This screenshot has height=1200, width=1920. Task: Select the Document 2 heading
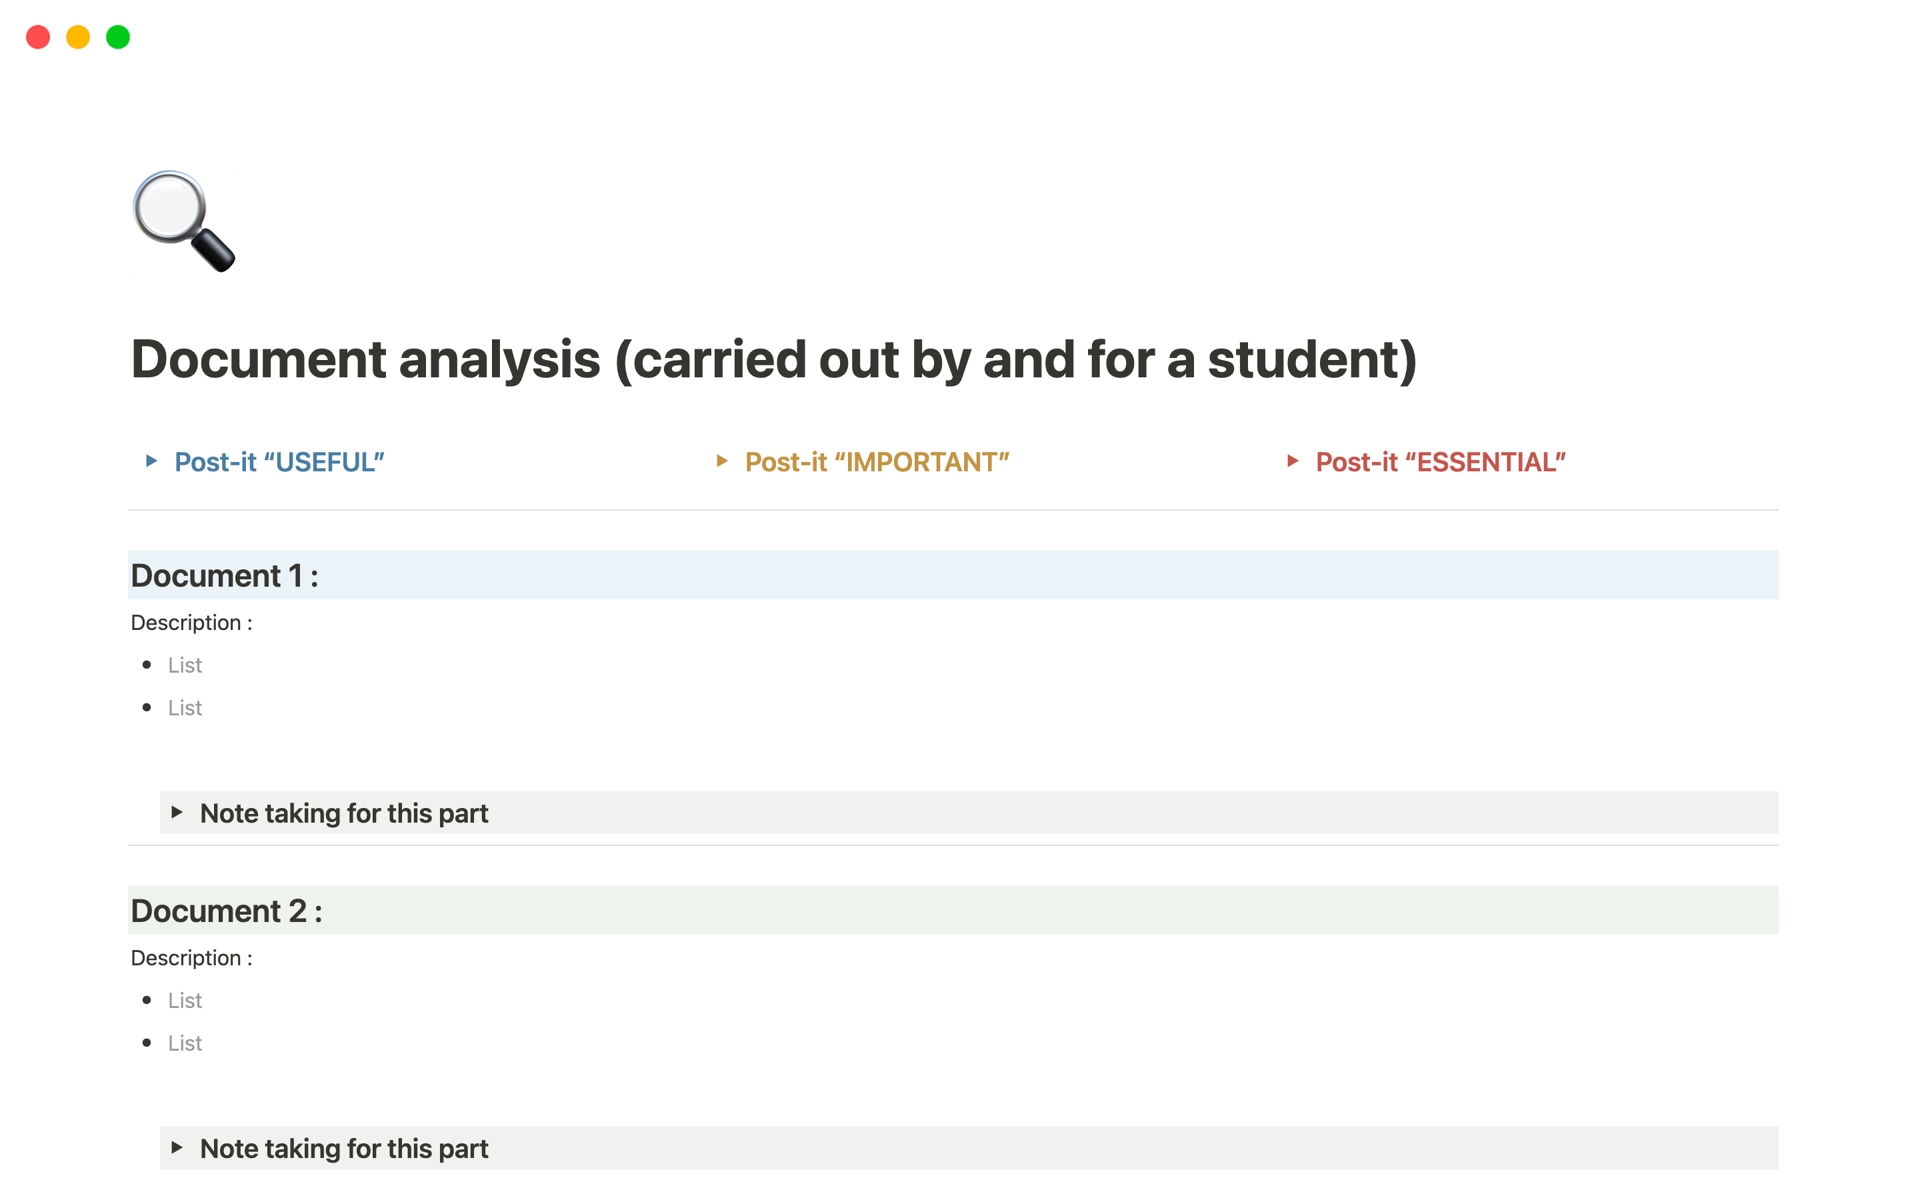pyautogui.click(x=226, y=910)
